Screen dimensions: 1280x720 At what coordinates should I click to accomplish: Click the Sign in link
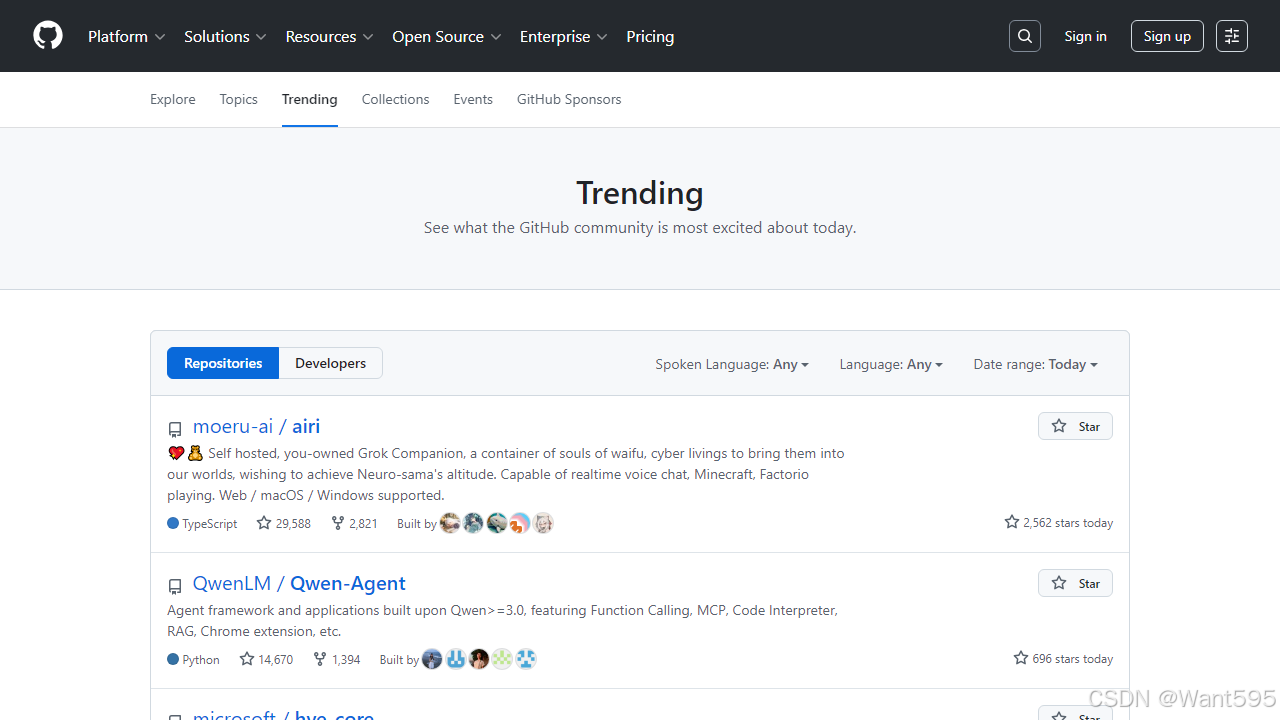[x=1086, y=36]
